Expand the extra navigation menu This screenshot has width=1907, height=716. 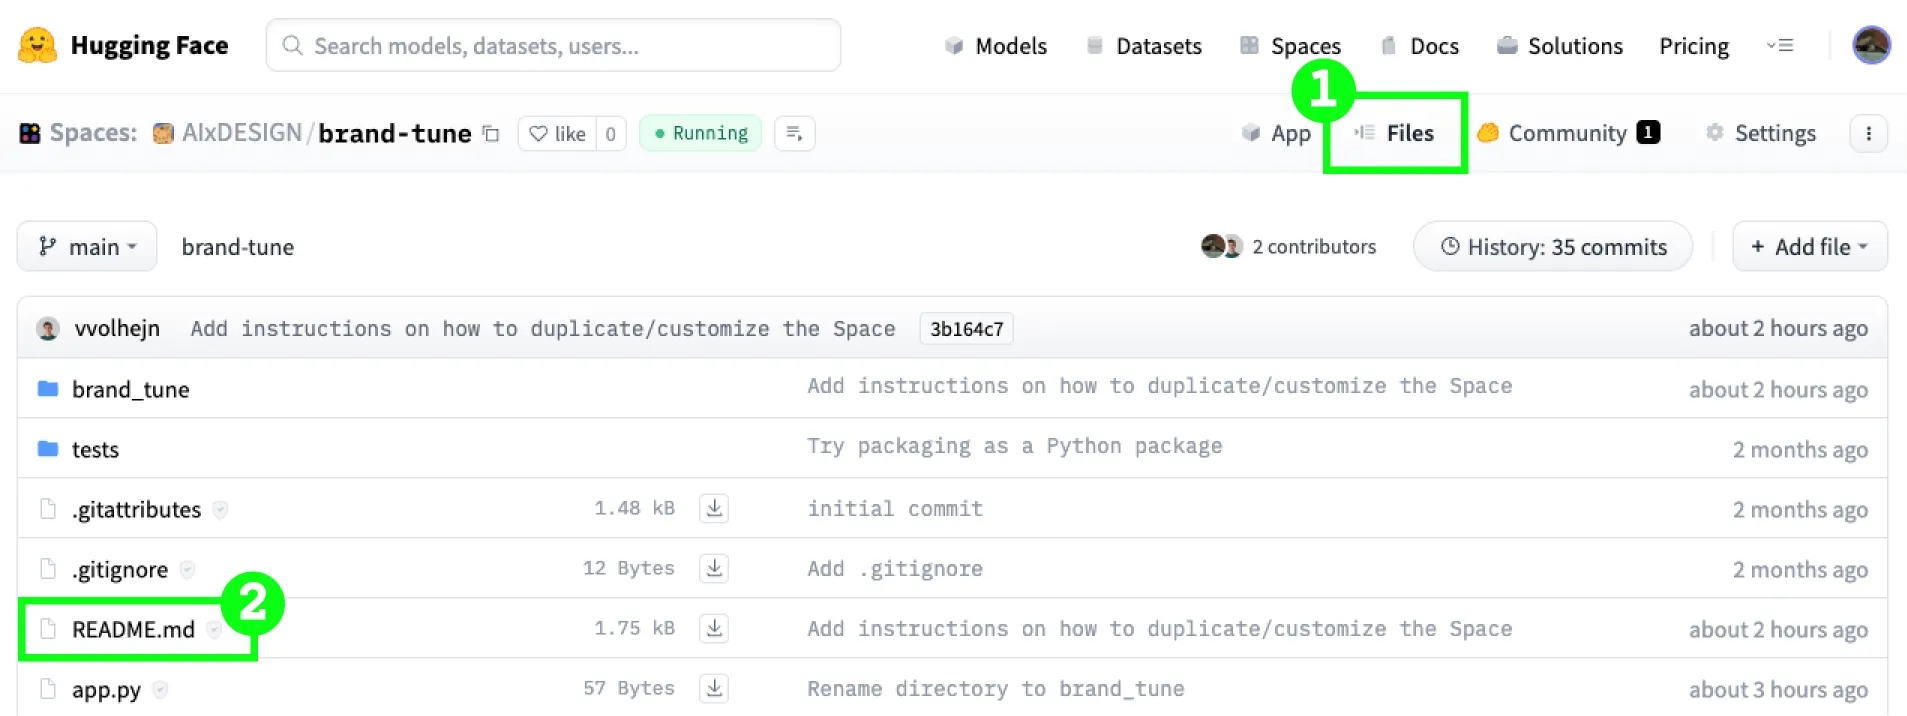1780,45
